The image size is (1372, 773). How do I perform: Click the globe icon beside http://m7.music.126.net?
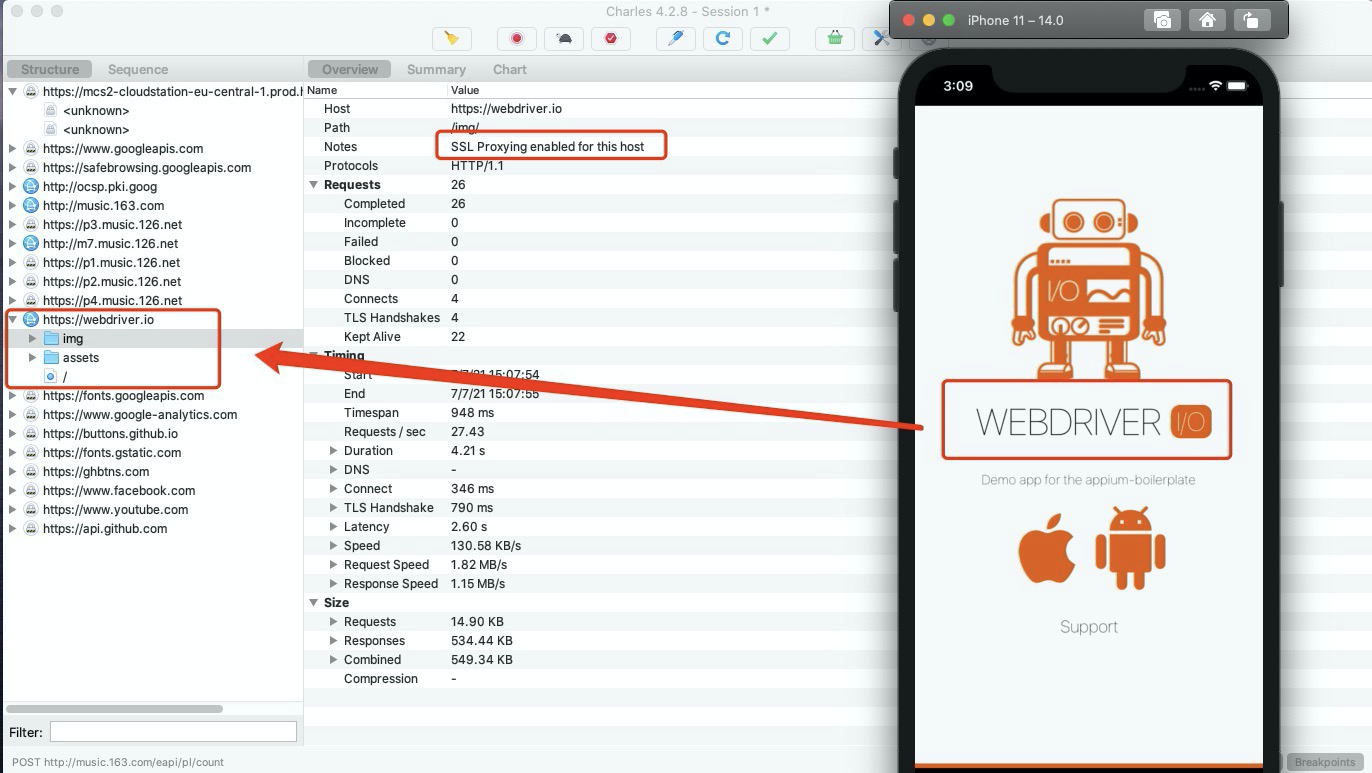[x=30, y=244]
